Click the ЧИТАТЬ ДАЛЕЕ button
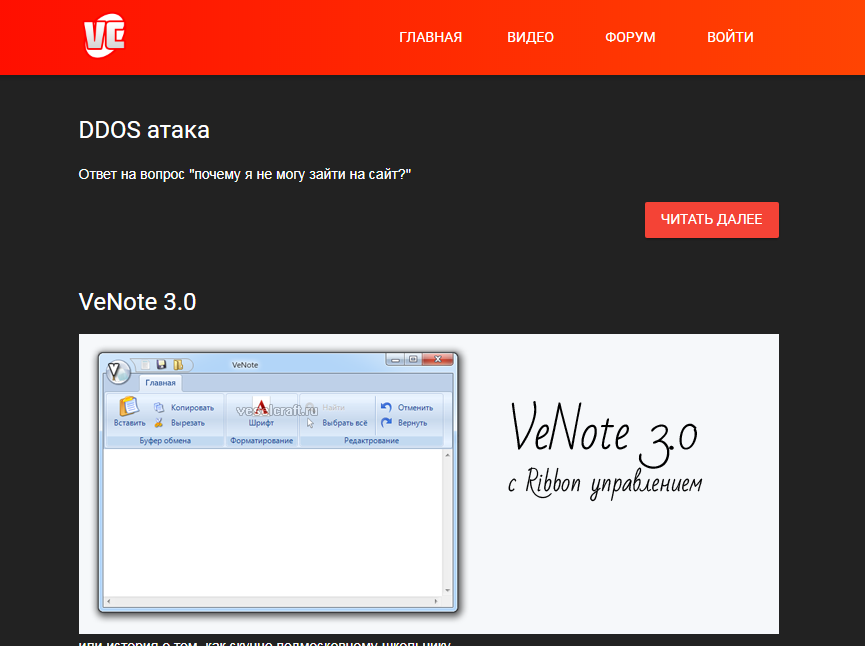Image resolution: width=865 pixels, height=646 pixels. tap(712, 220)
